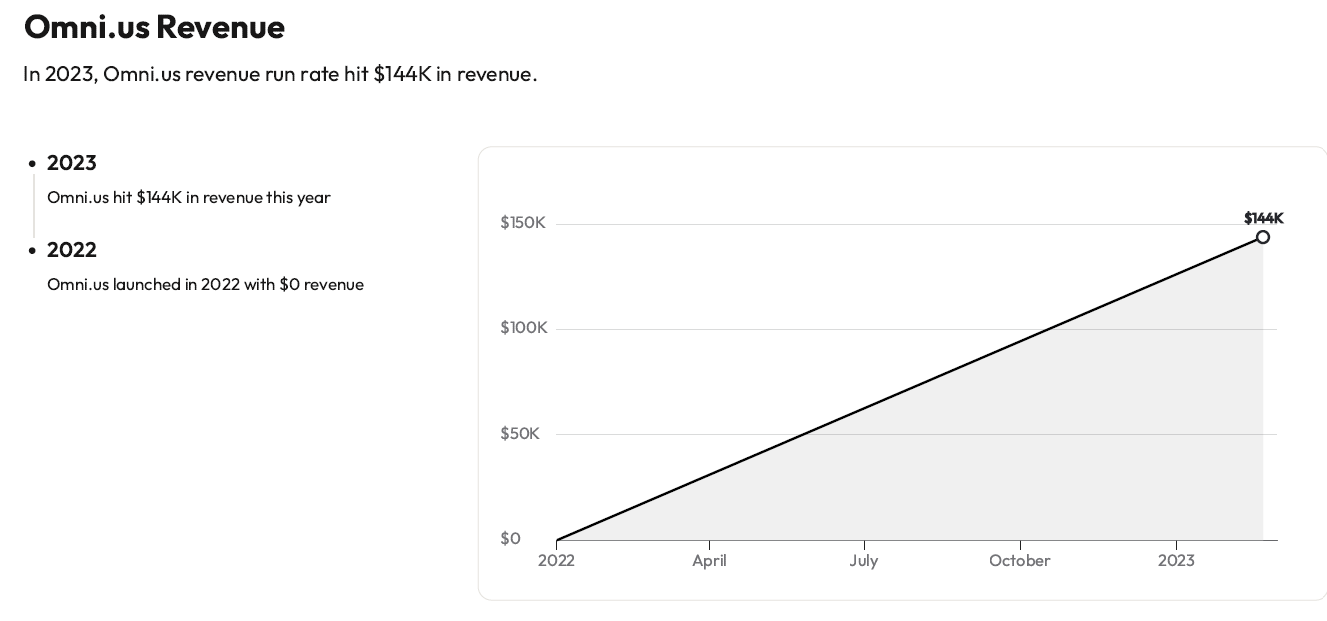Select 'Omni.us launched in 2022 with $0 revenue'
Viewport: 1327px width, 621px height.
tap(205, 284)
